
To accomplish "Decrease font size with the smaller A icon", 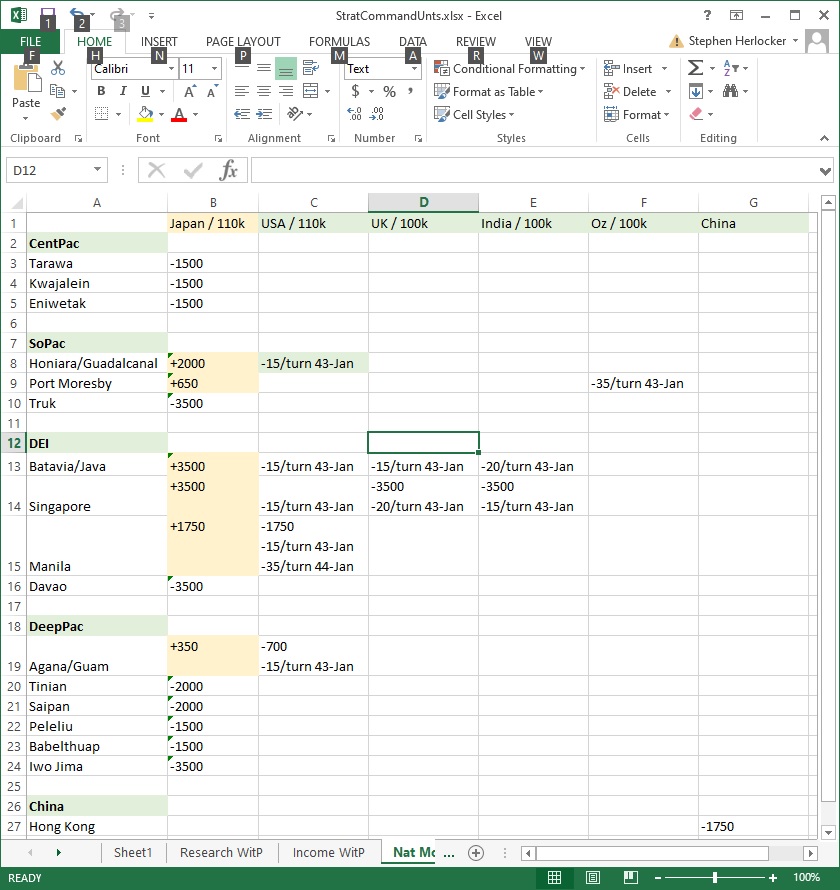I will coord(212,91).
